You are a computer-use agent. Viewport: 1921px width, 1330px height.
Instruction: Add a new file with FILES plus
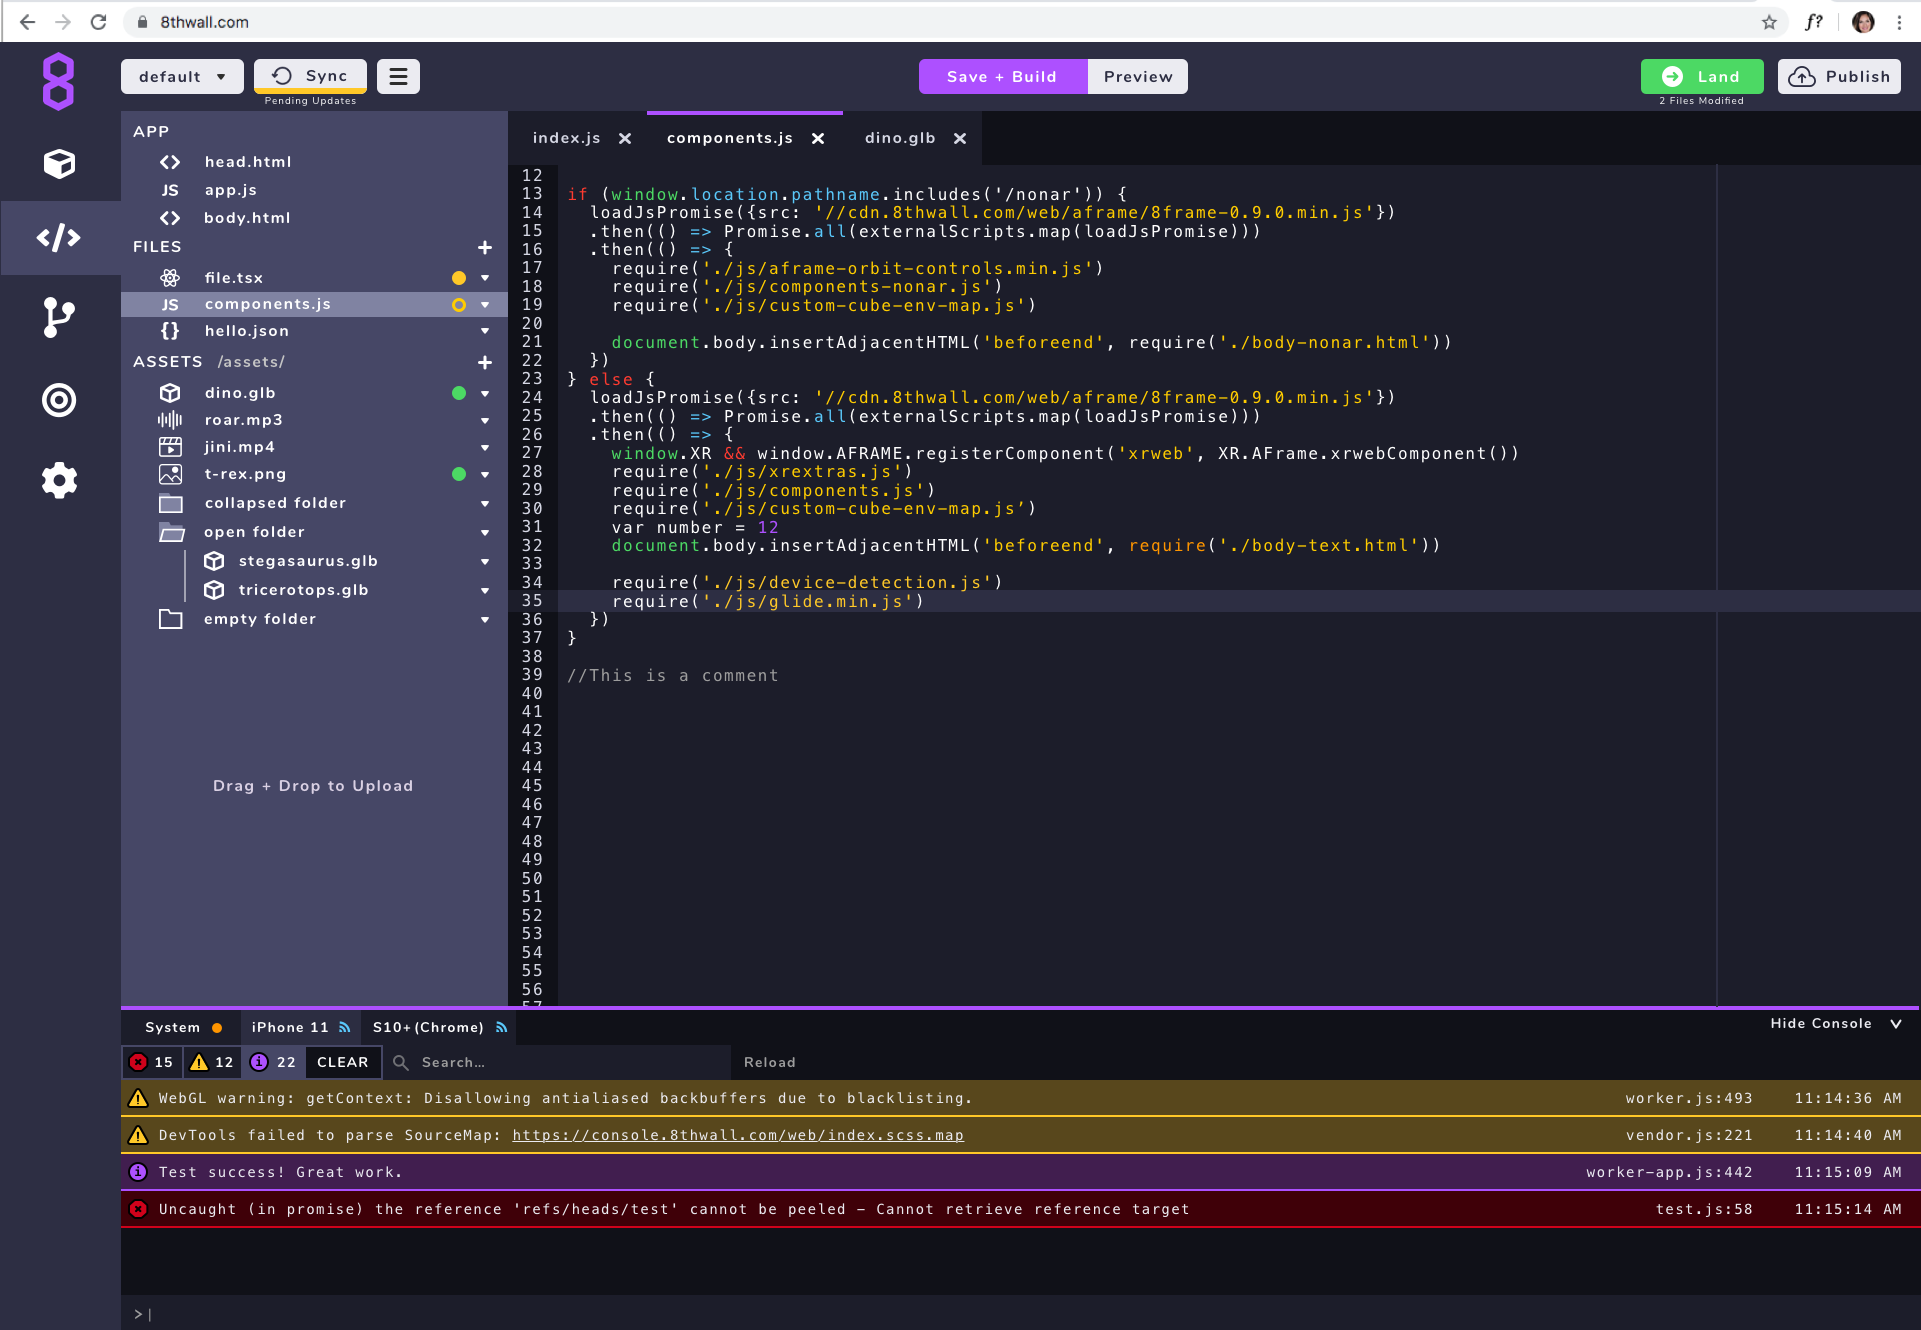click(x=485, y=247)
